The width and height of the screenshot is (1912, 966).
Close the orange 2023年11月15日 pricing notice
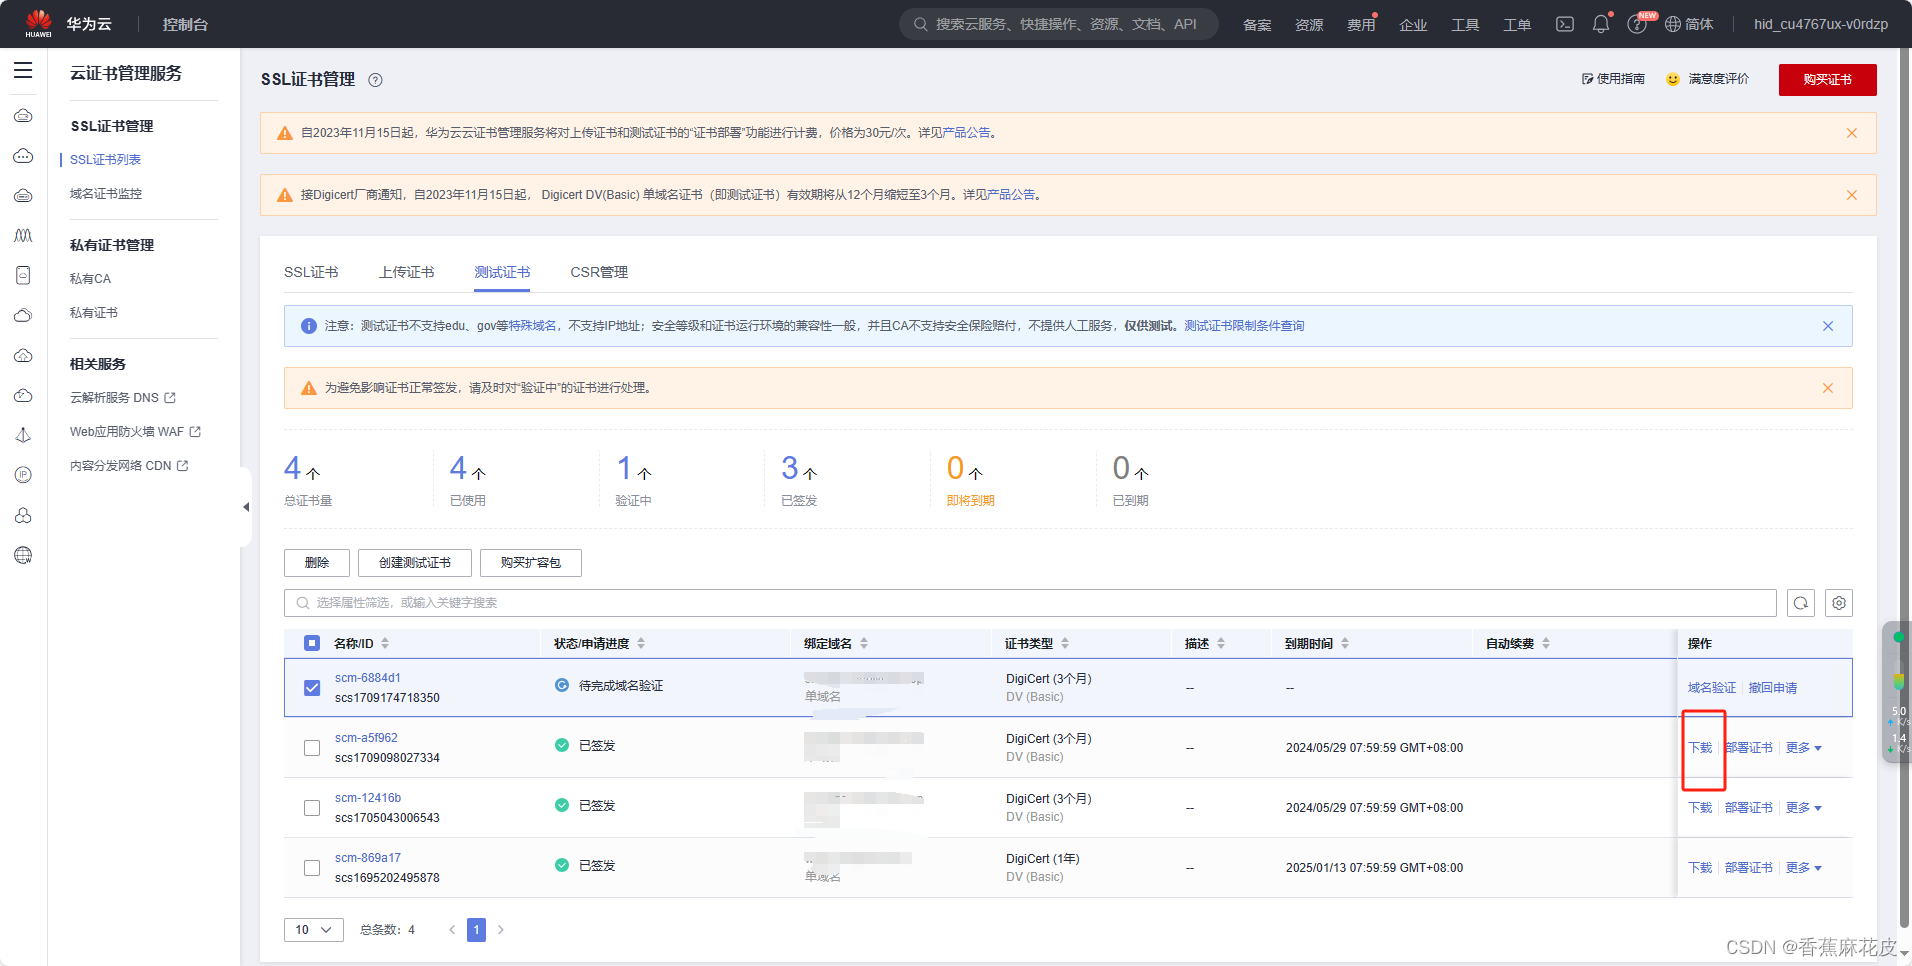1851,133
